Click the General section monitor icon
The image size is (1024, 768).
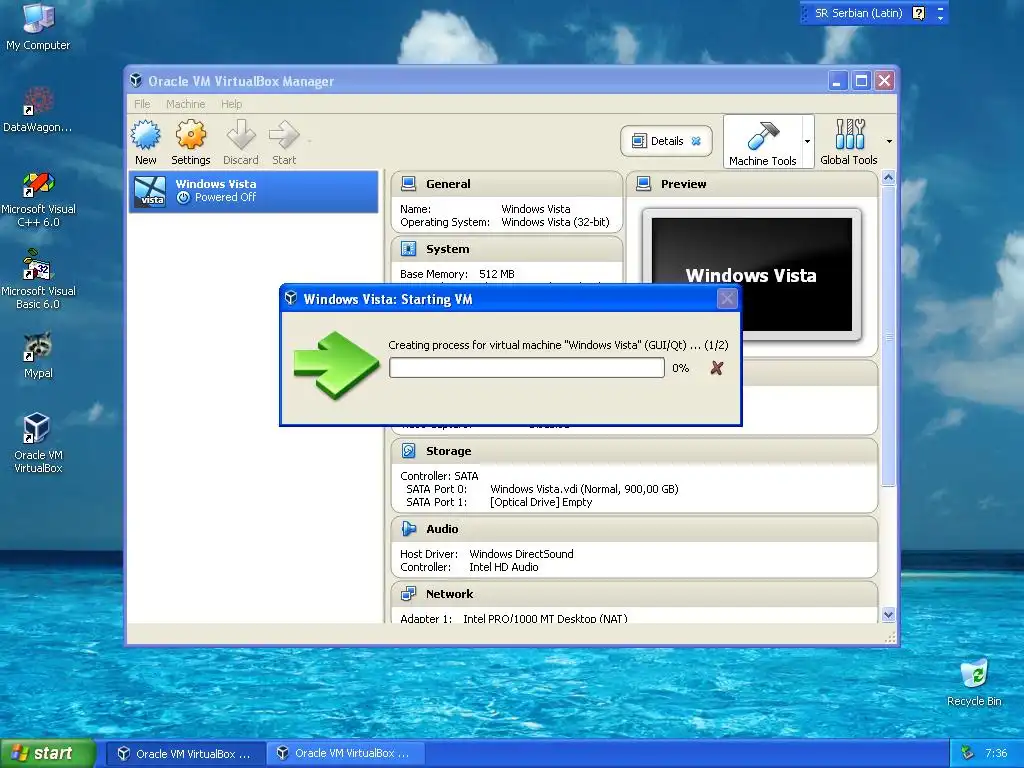click(409, 184)
